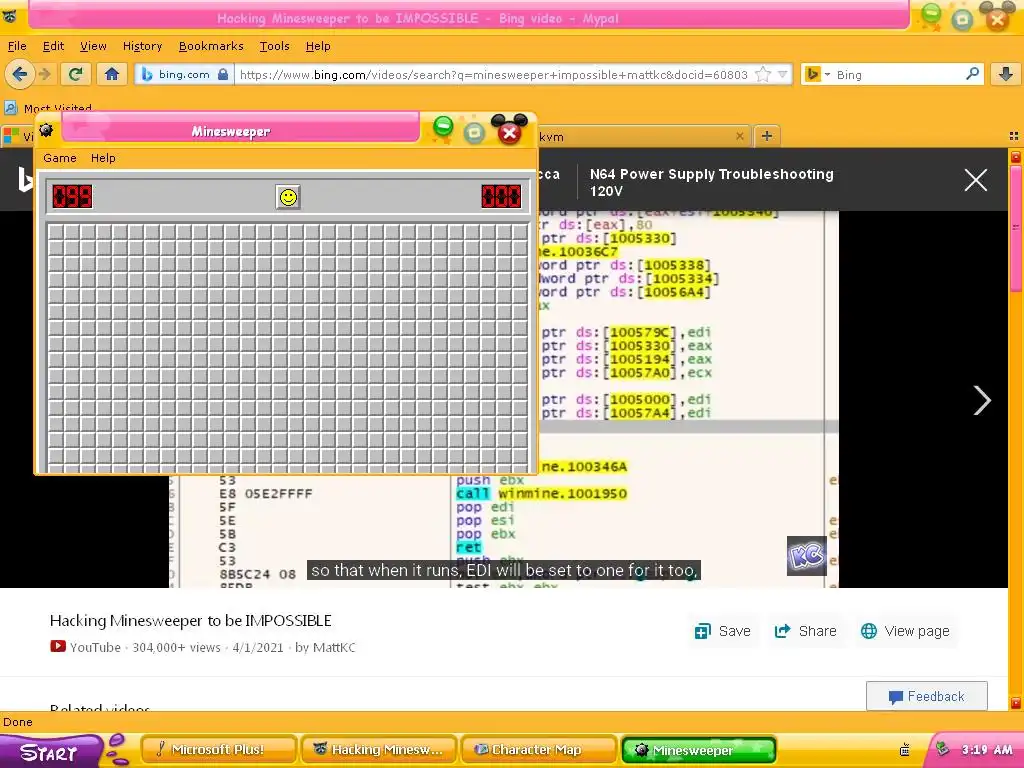1024x768 pixels.
Task: Click the Bing search input field
Action: click(899, 74)
